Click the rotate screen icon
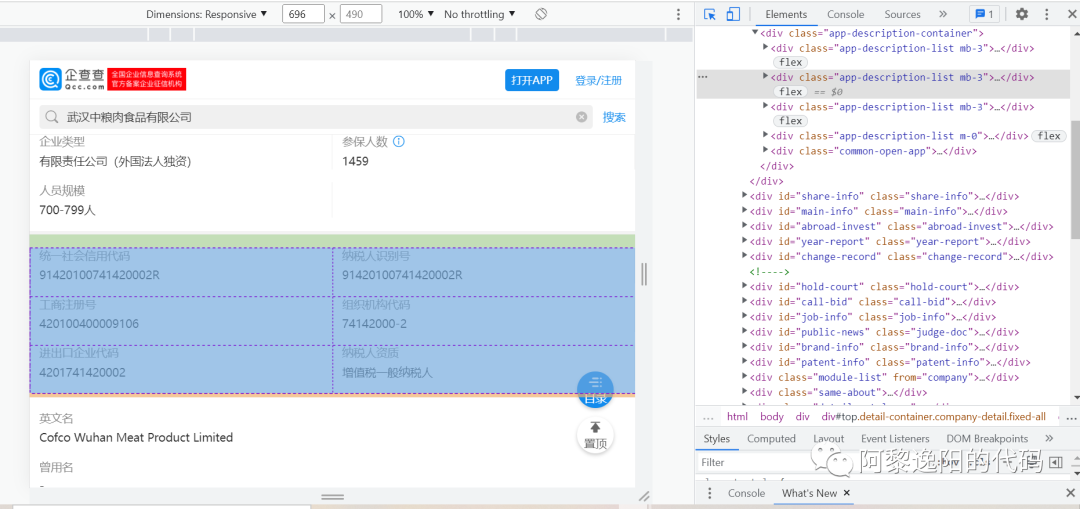 pyautogui.click(x=541, y=14)
